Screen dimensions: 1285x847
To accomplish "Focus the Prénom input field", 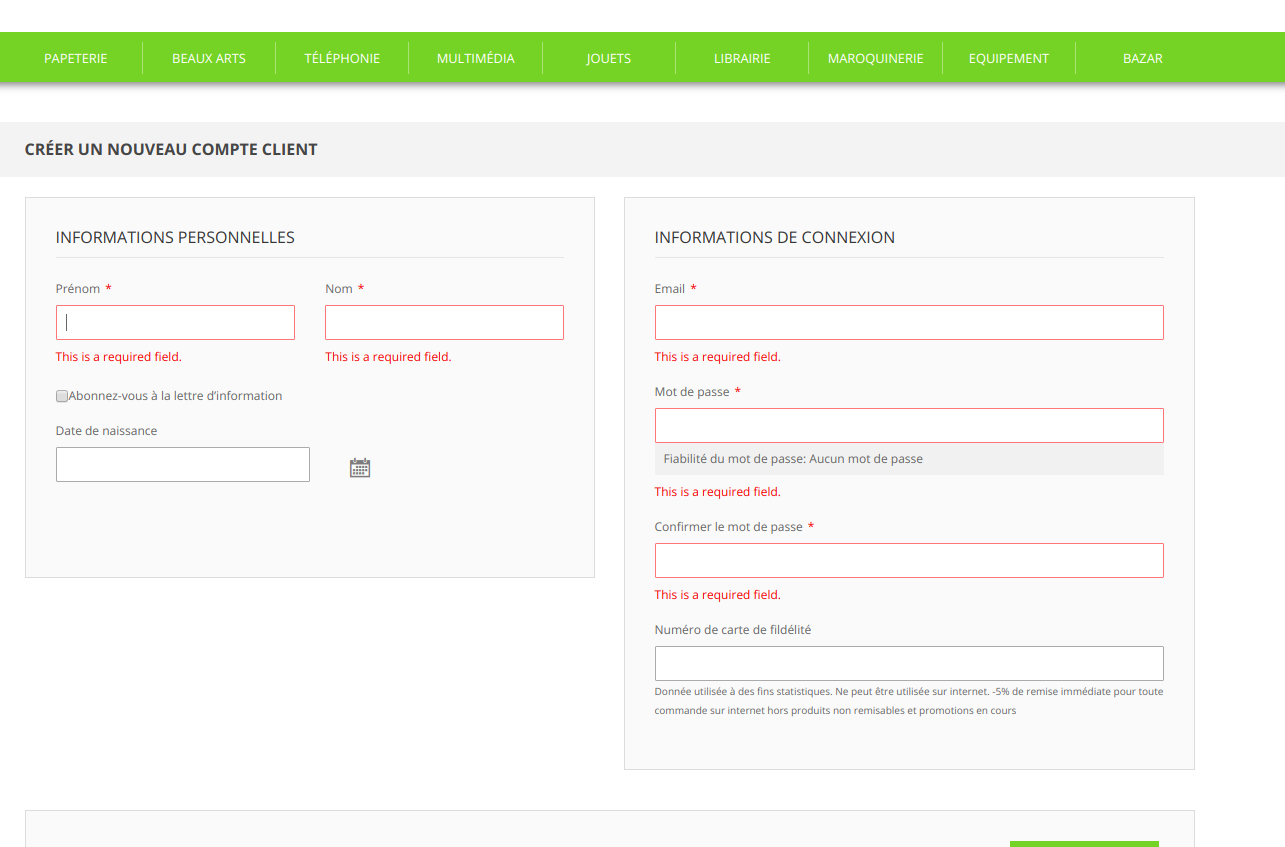I will pyautogui.click(x=175, y=322).
